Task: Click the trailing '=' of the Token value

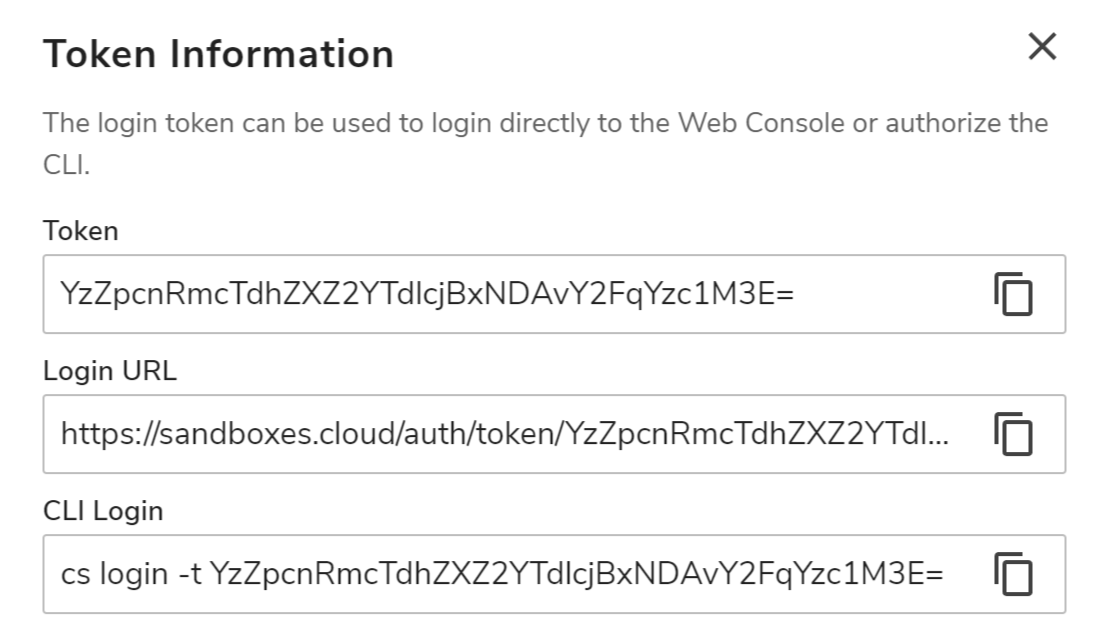Action: click(x=785, y=294)
